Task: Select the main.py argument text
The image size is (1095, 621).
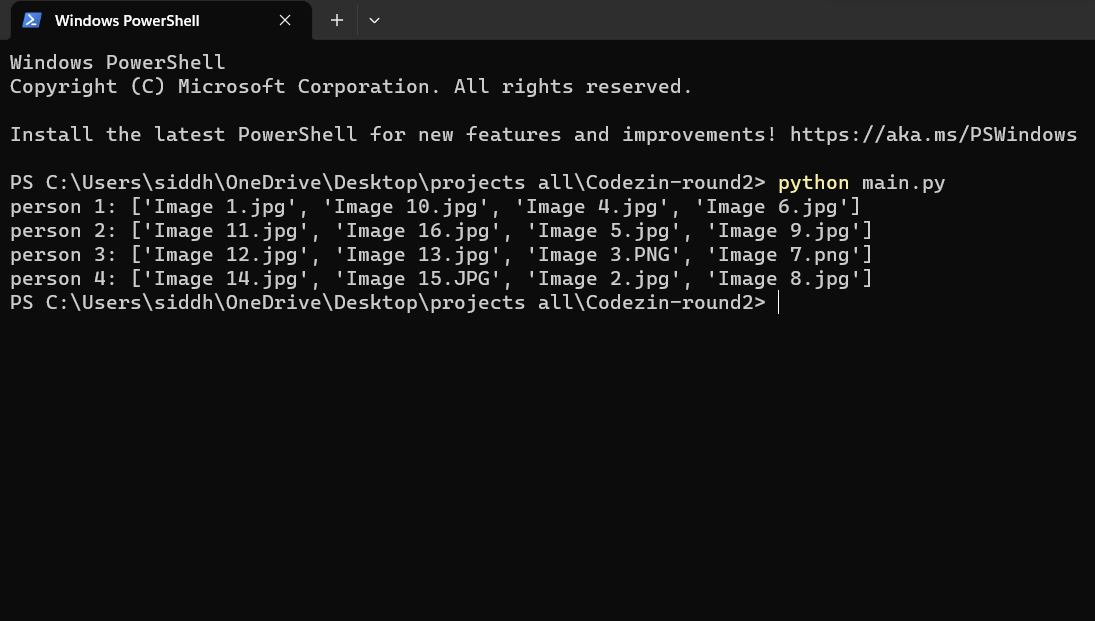Action: pyautogui.click(x=903, y=182)
